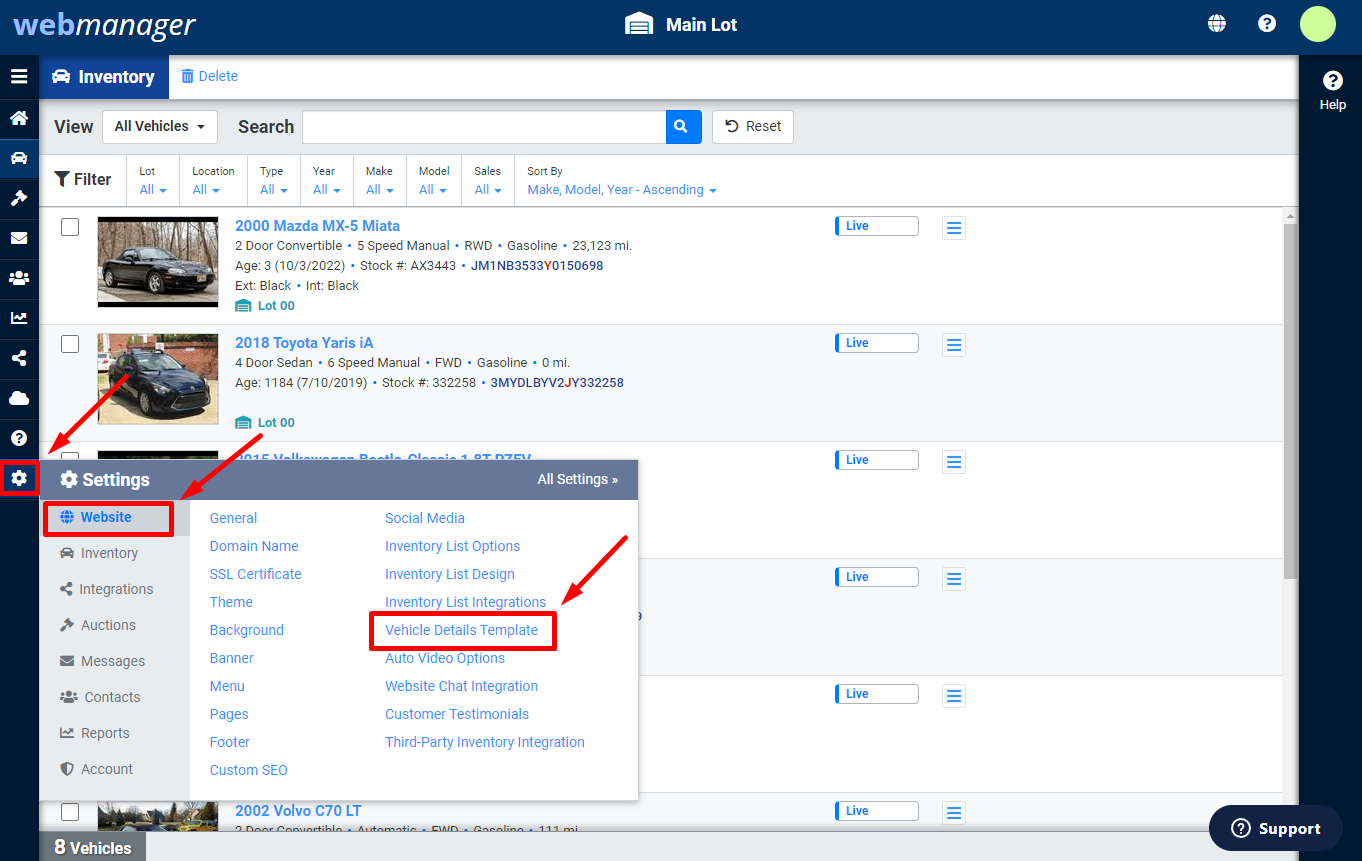This screenshot has width=1362, height=861.
Task: Click the Home icon in sidebar
Action: [19, 118]
